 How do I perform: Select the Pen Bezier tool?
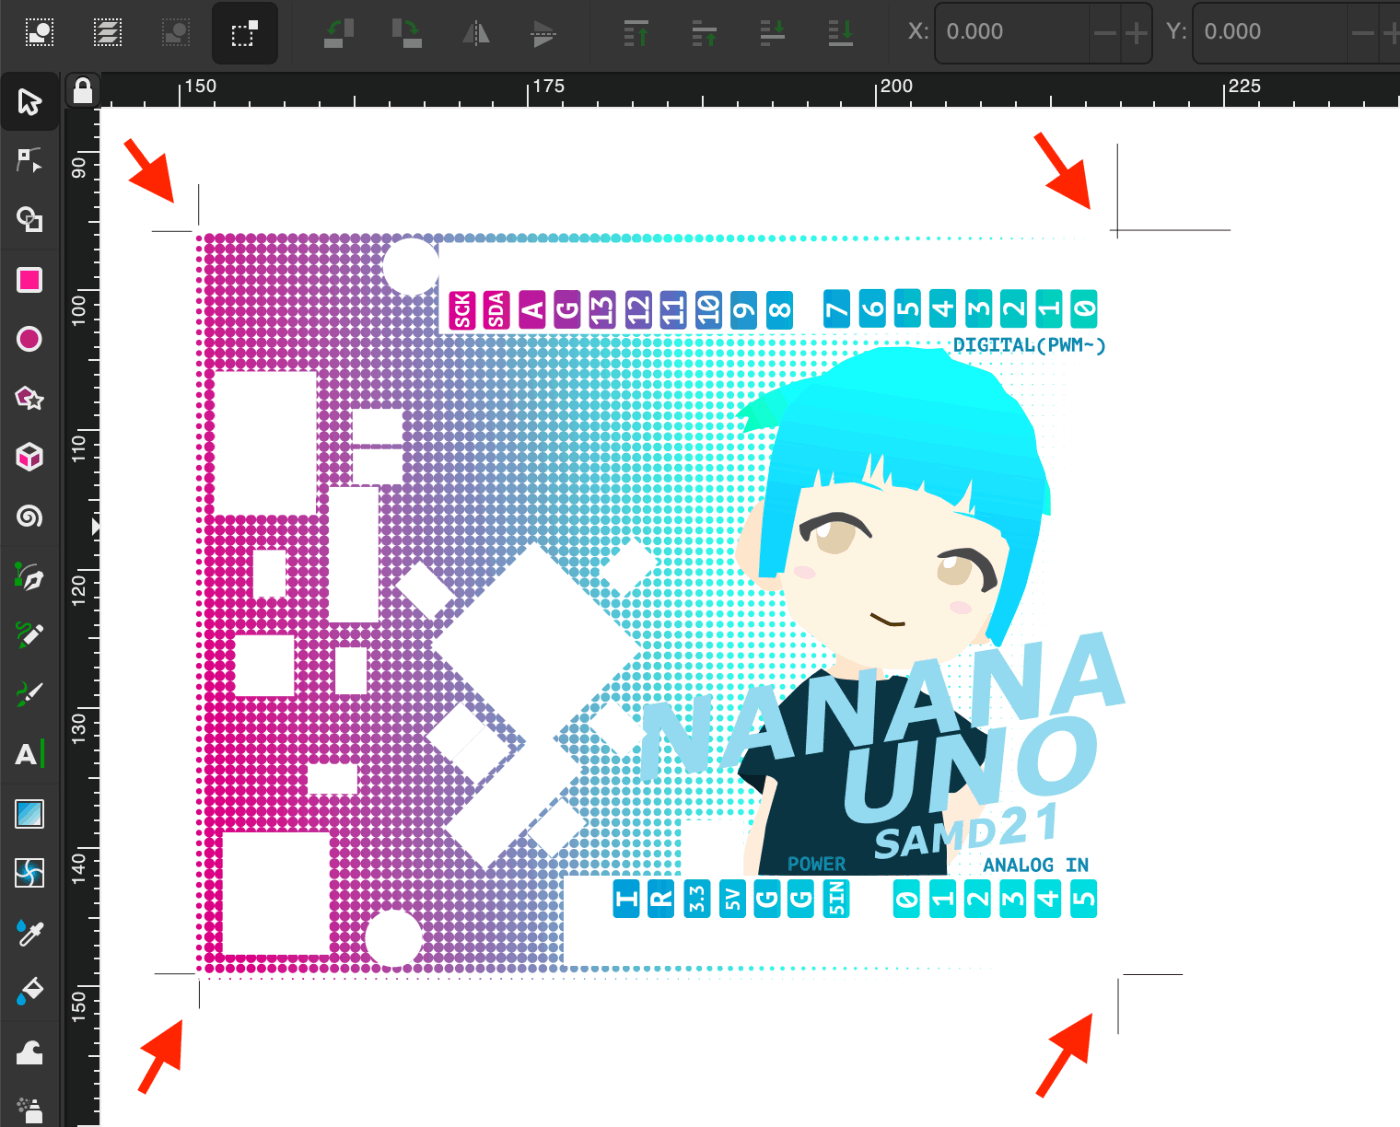point(30,577)
